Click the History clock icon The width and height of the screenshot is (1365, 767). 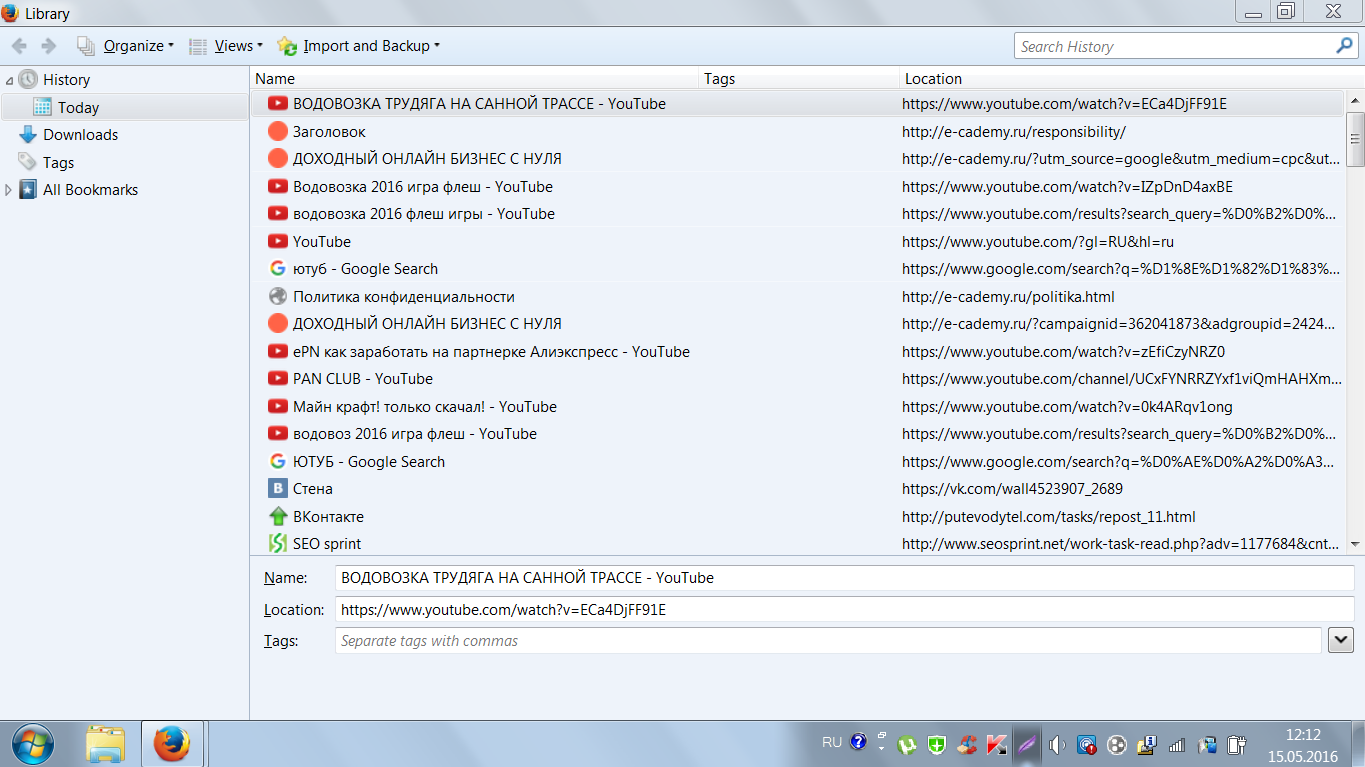(27, 80)
